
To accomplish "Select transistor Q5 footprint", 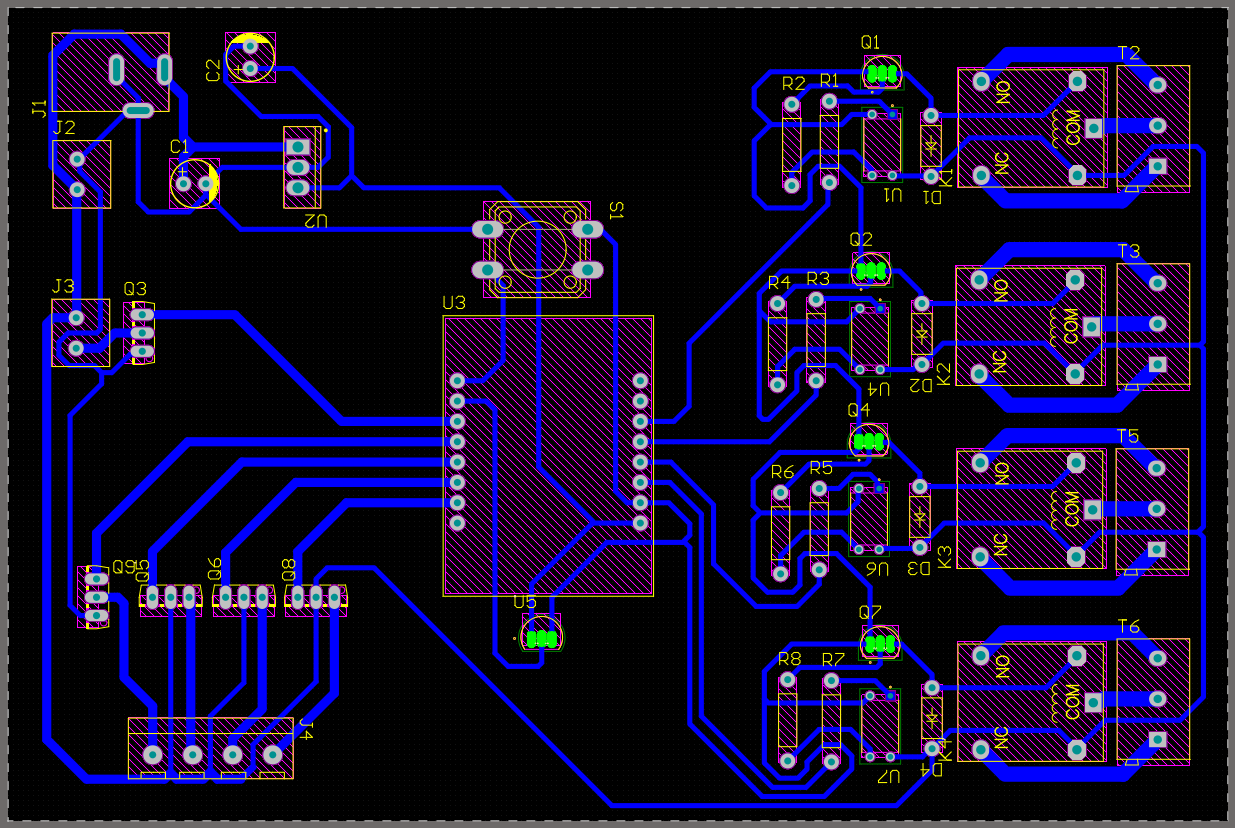I will coord(170,599).
